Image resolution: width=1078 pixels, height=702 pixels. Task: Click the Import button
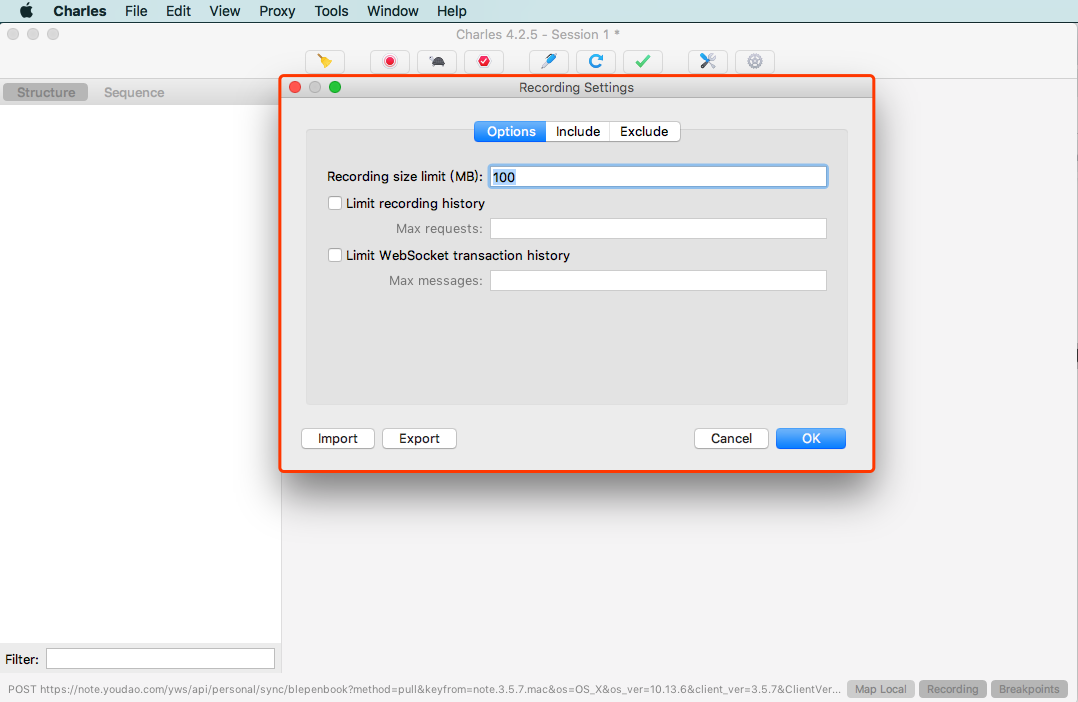tap(338, 439)
